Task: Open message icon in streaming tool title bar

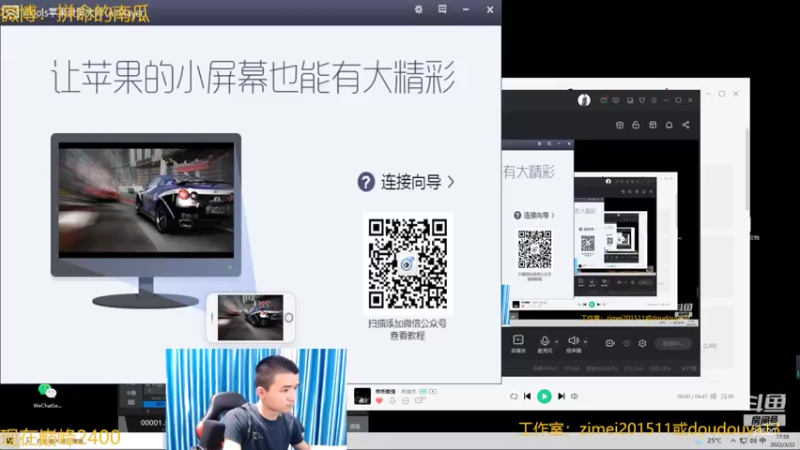Action: pos(616,100)
